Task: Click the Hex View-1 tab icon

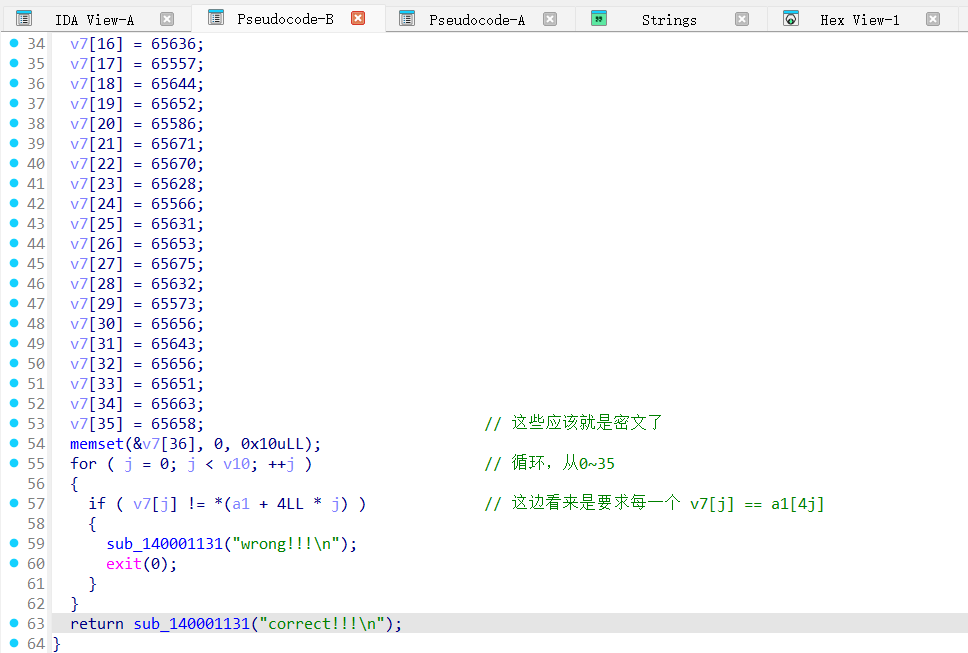Action: tap(791, 19)
